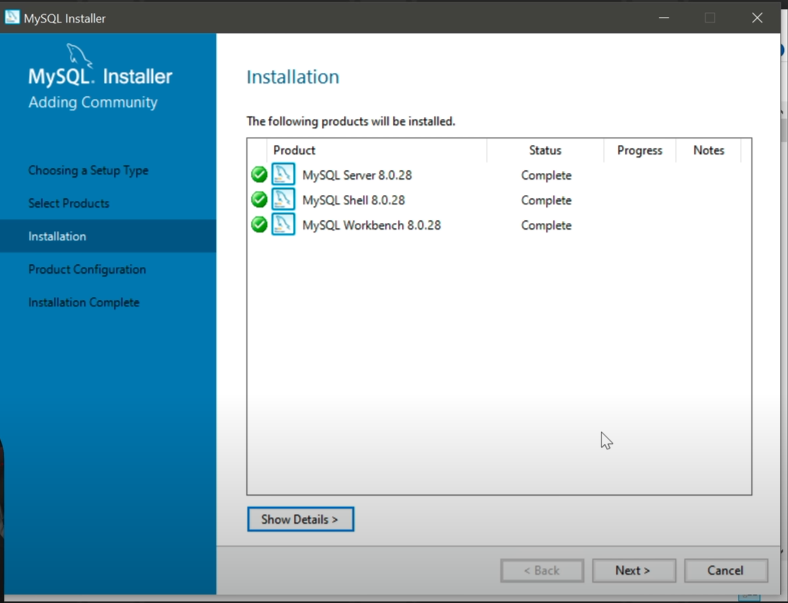Click the MySQL Server 8.0.28 product icon

tap(283, 174)
